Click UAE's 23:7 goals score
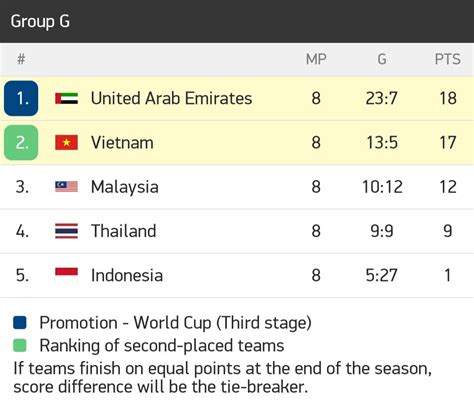This screenshot has height=407, width=474. click(382, 98)
